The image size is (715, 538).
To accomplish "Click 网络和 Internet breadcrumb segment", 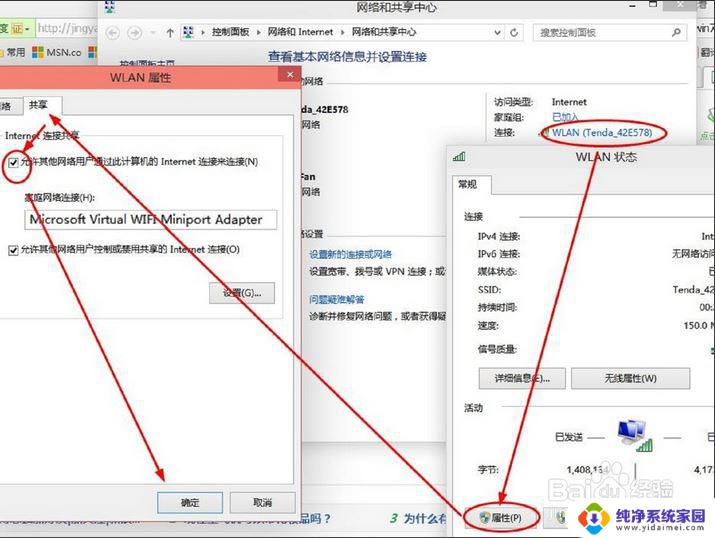I will pos(300,32).
